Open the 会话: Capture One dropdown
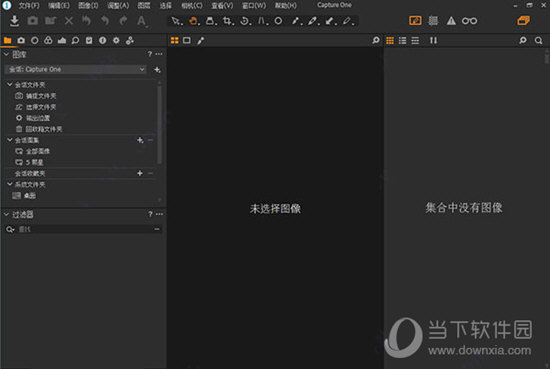This screenshot has height=369, width=550. pos(75,69)
